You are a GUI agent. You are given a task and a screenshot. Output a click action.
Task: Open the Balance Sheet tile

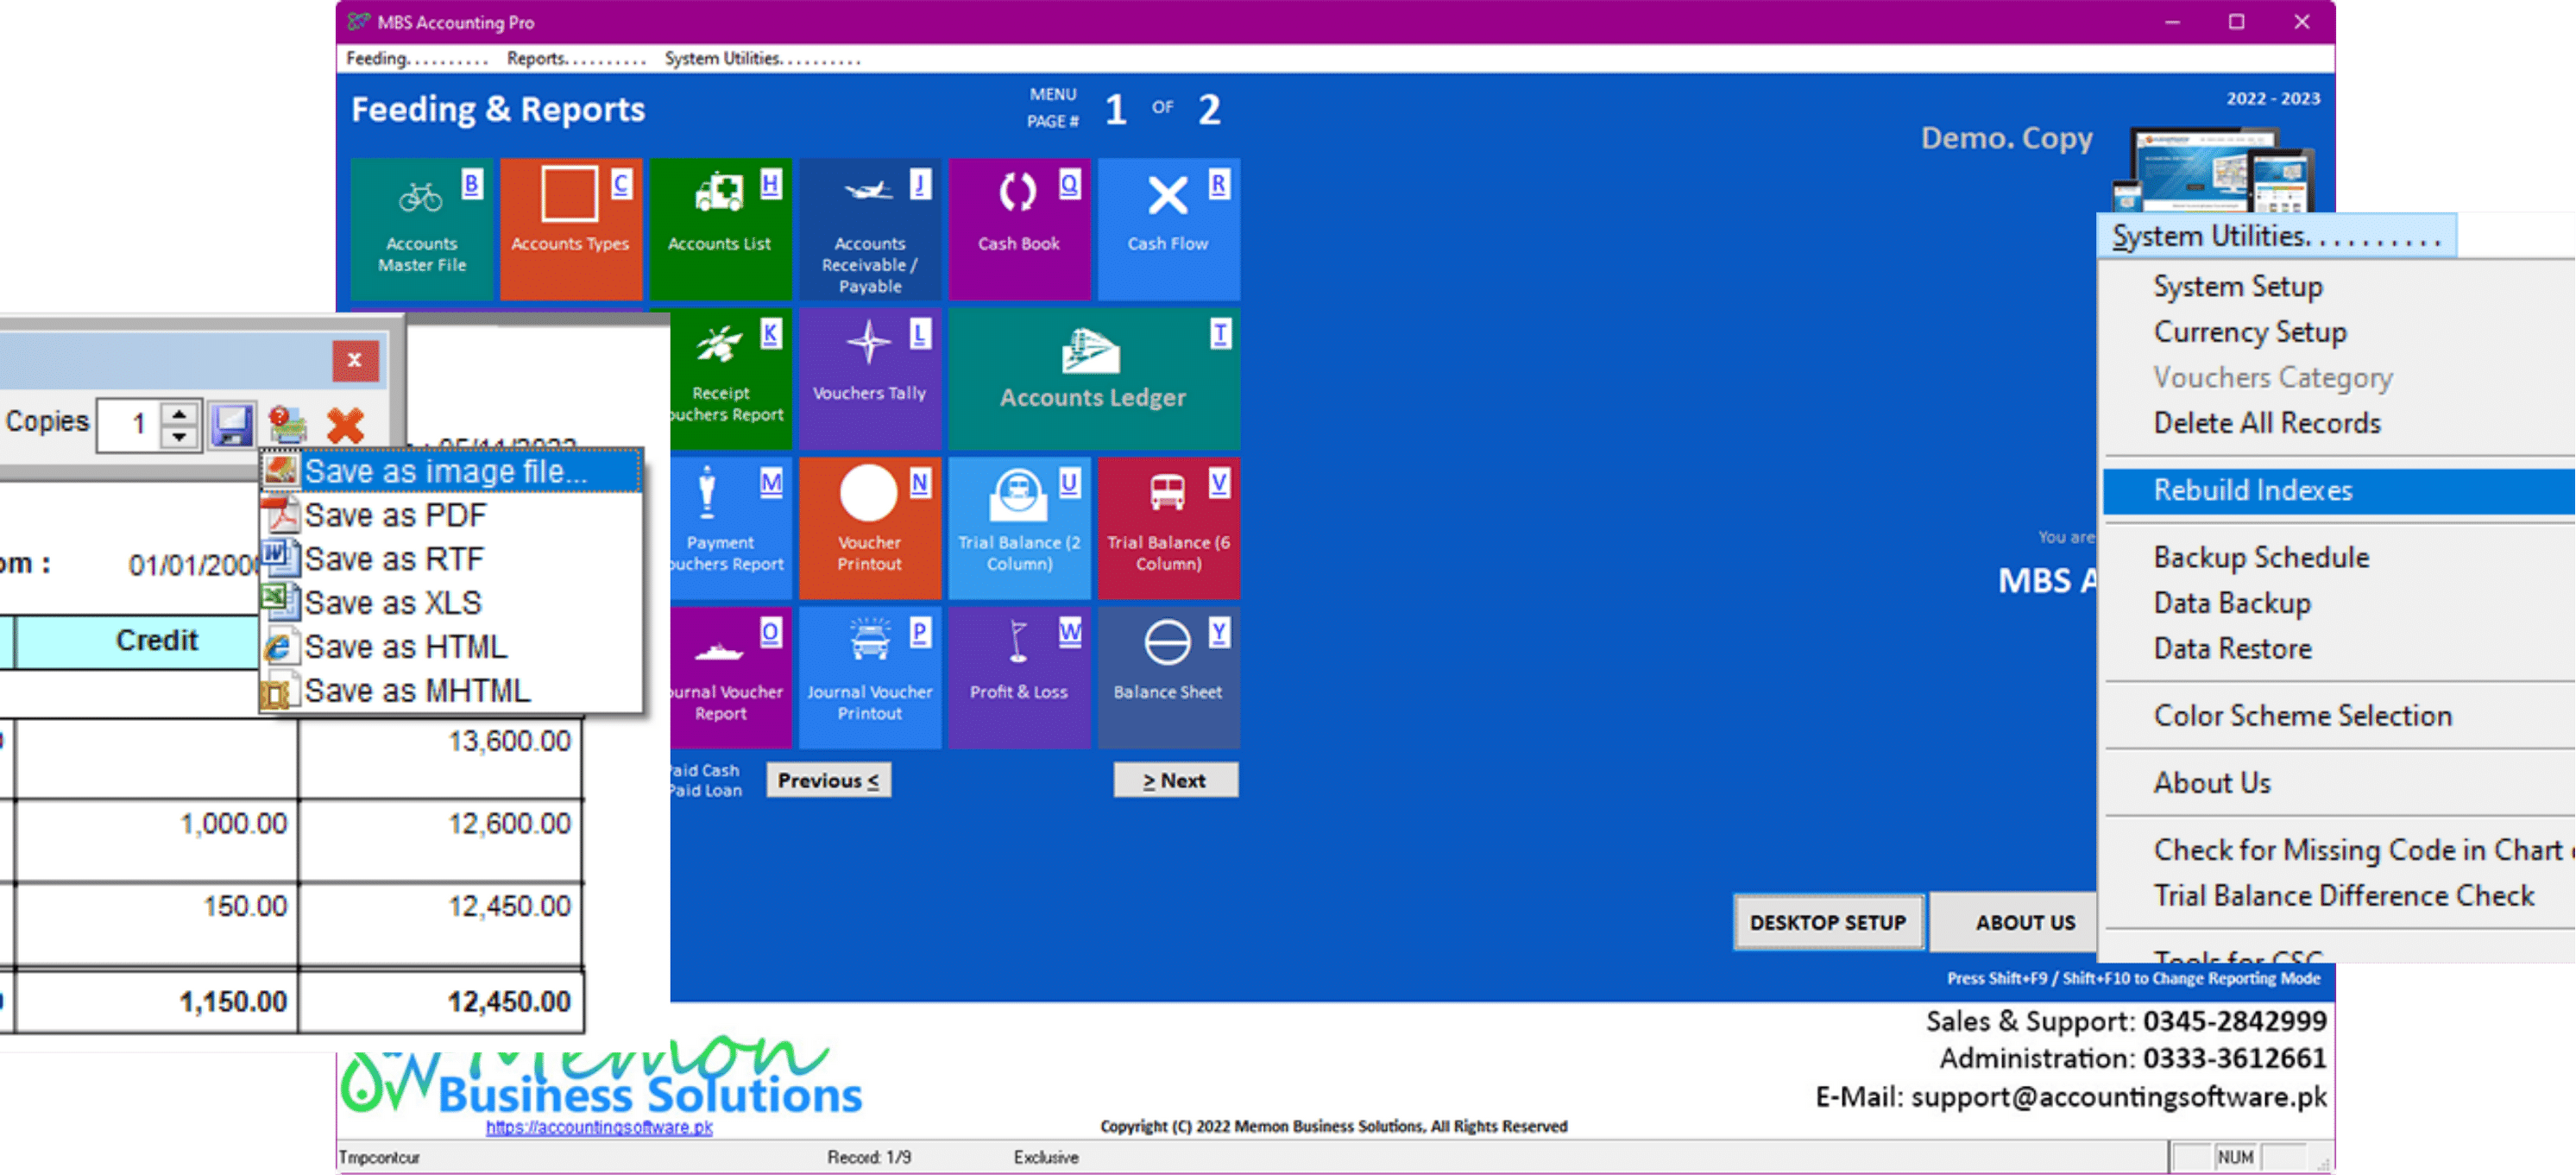click(1167, 677)
